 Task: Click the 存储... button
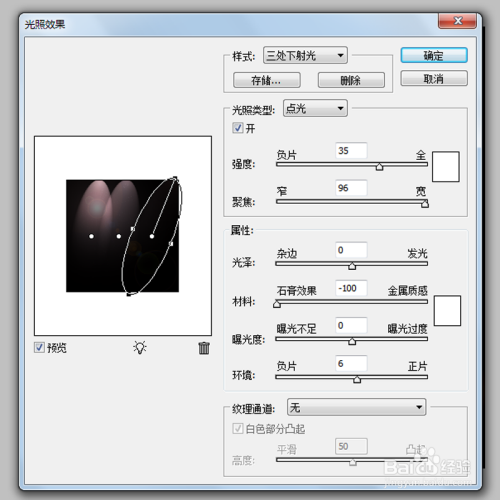(x=267, y=80)
